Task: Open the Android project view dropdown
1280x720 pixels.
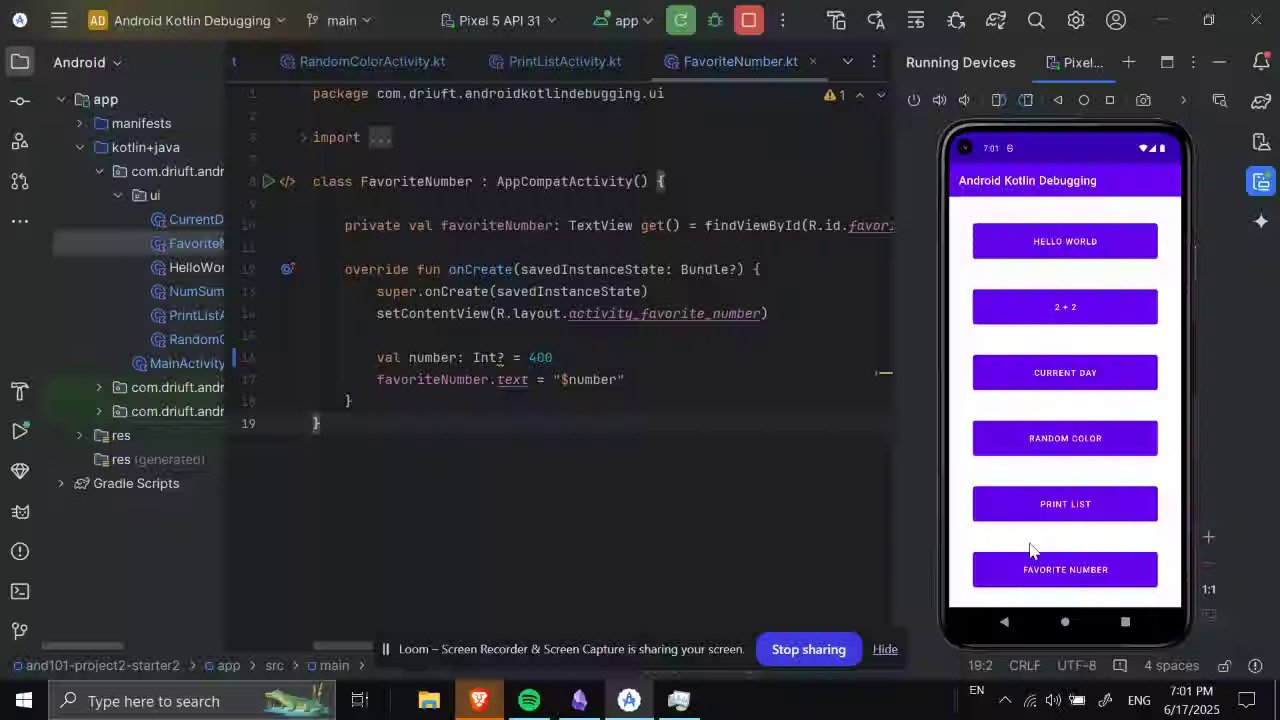Action: 87,62
